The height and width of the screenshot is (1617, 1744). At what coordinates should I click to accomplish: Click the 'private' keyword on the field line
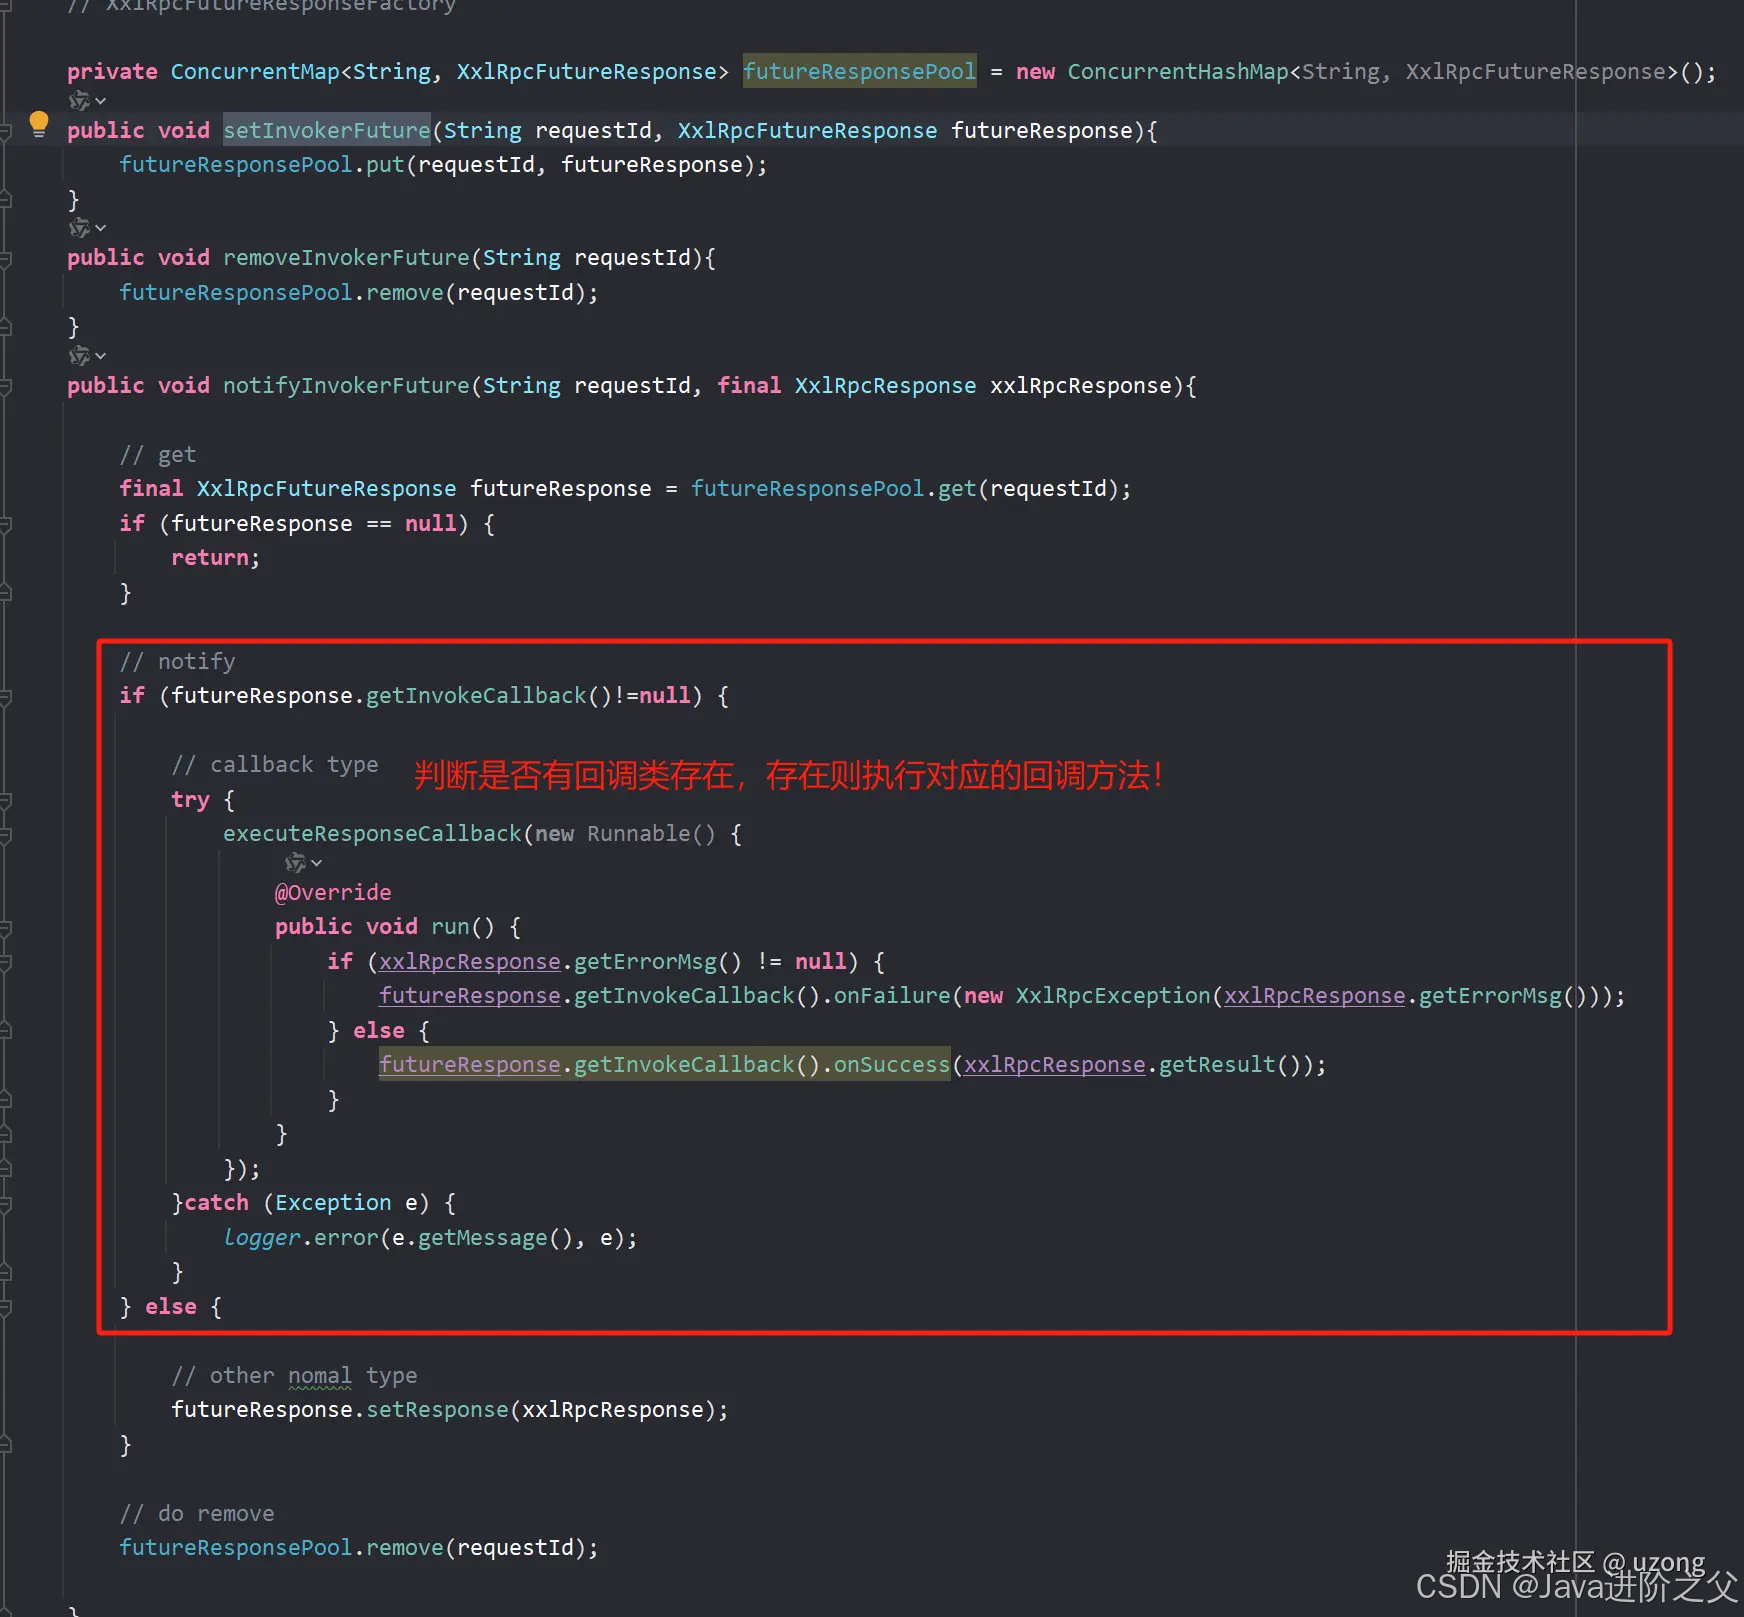(x=112, y=71)
